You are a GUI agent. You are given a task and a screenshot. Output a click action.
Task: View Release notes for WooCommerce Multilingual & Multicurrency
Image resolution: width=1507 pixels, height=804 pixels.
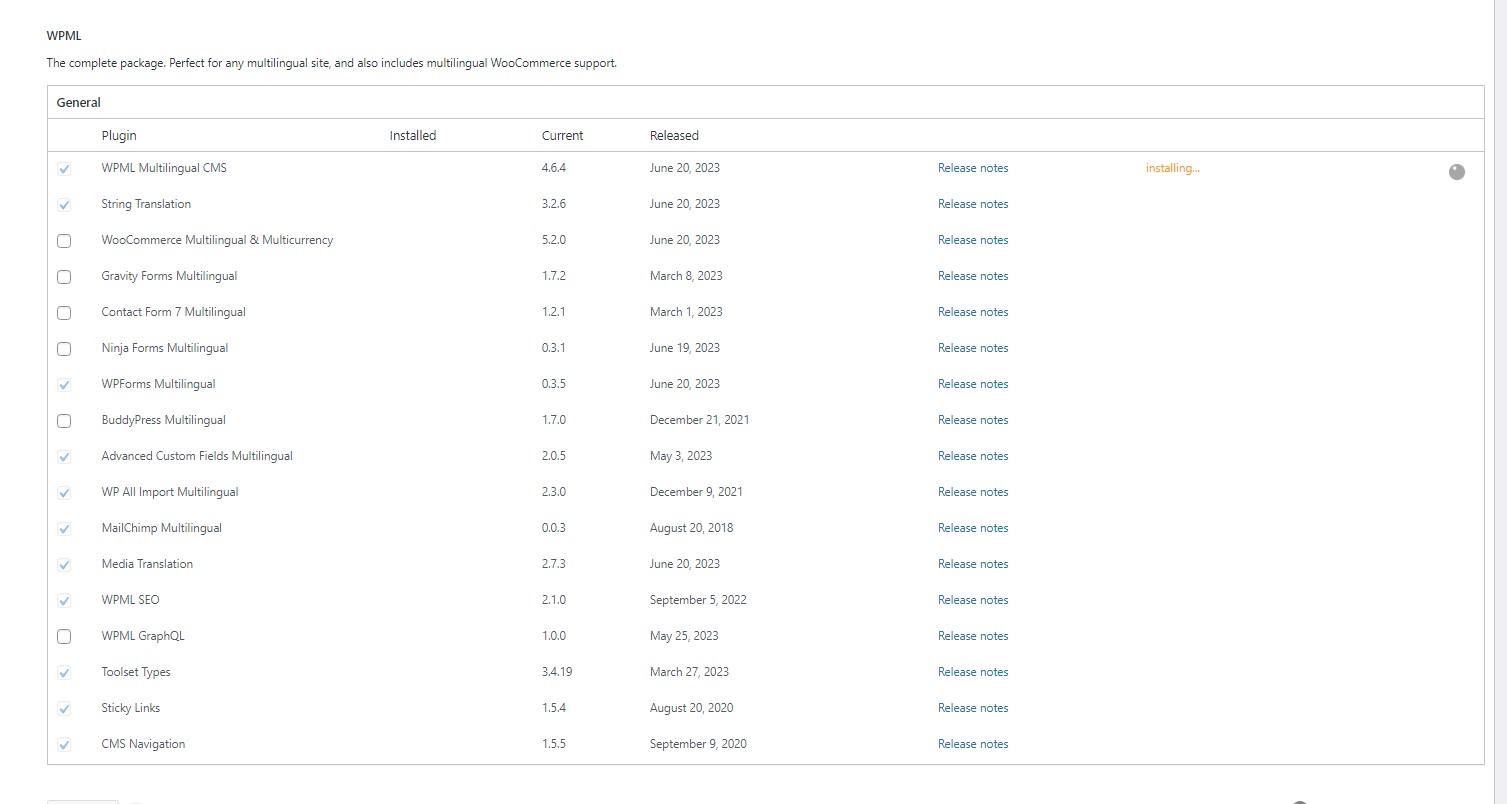point(973,240)
